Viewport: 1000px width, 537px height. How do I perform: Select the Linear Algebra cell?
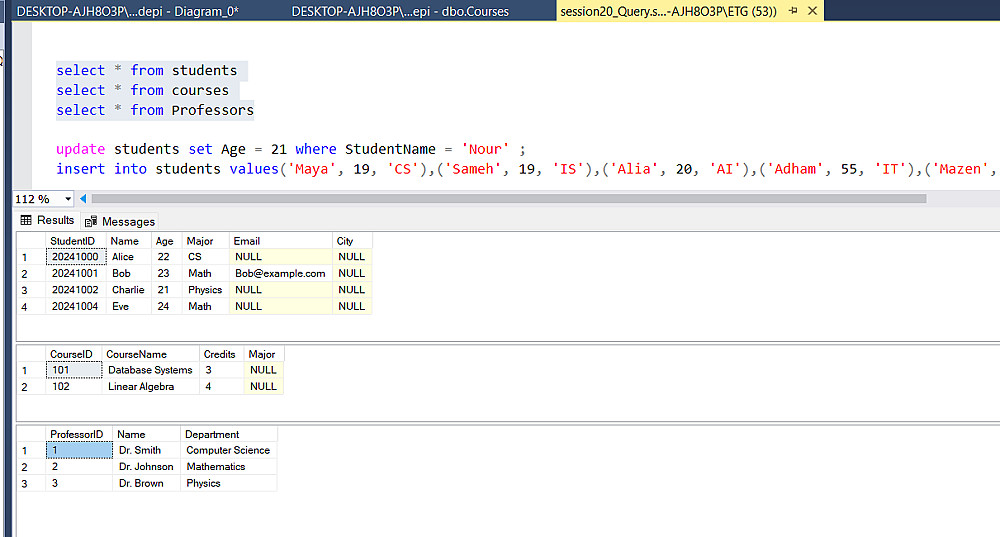(150, 386)
